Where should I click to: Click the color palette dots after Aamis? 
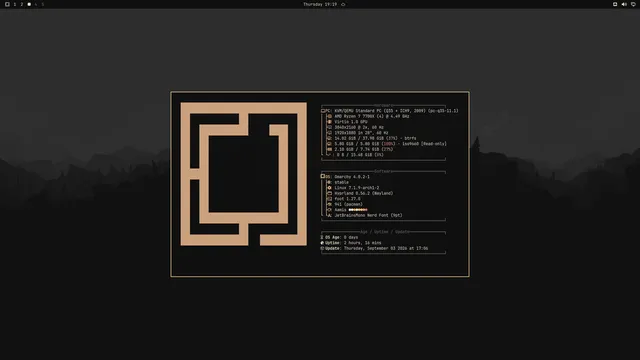358,210
